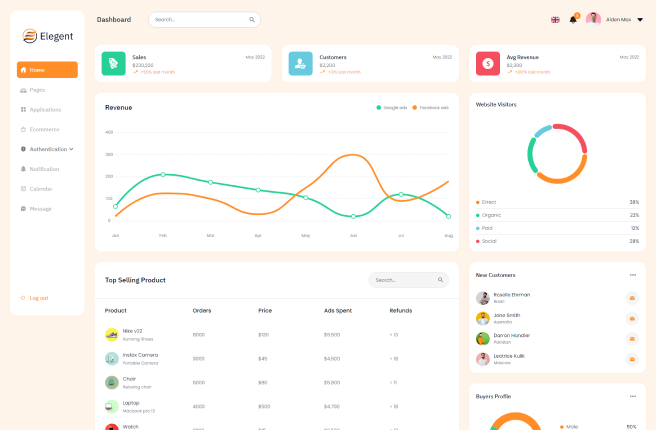Expand the Authentication sidebar menu

click(47, 149)
